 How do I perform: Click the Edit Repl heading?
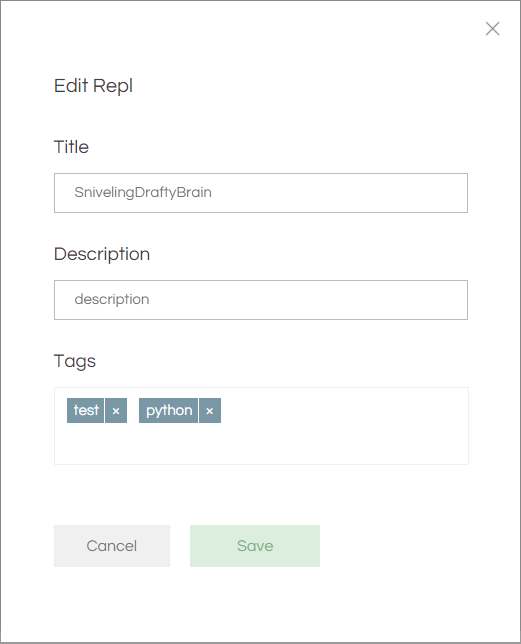point(93,86)
